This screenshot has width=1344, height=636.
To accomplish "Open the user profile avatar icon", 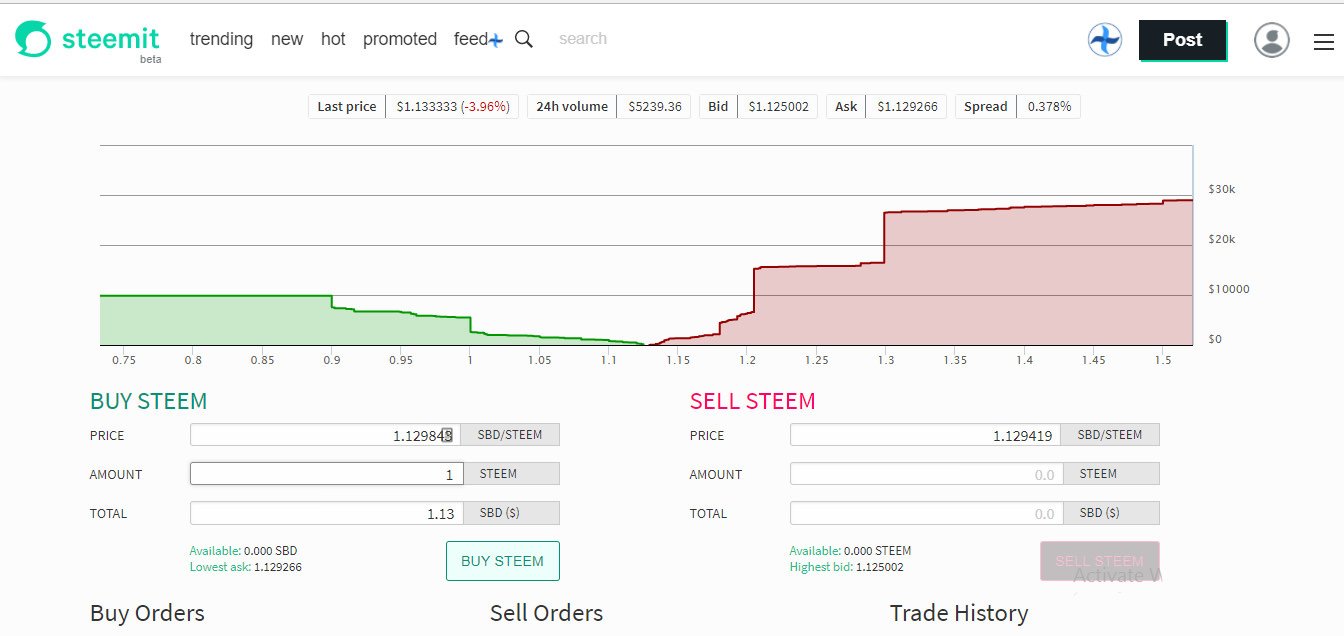I will tap(1271, 40).
